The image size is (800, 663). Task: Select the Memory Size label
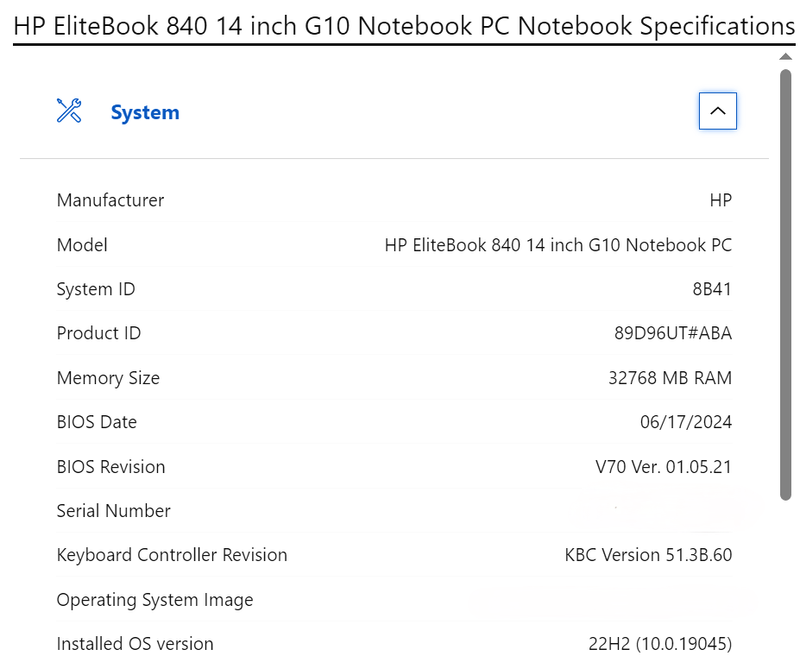(108, 378)
